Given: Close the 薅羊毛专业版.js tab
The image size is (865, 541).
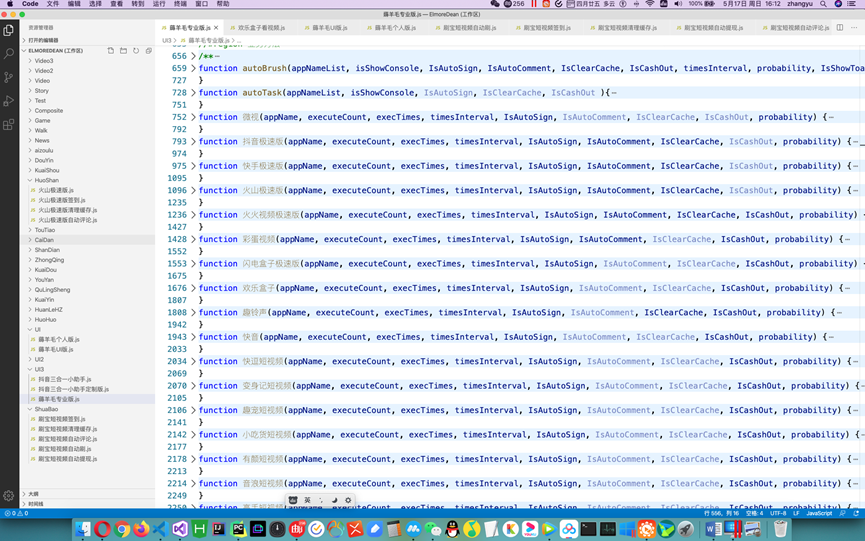Looking at the screenshot, I should pos(216,28).
